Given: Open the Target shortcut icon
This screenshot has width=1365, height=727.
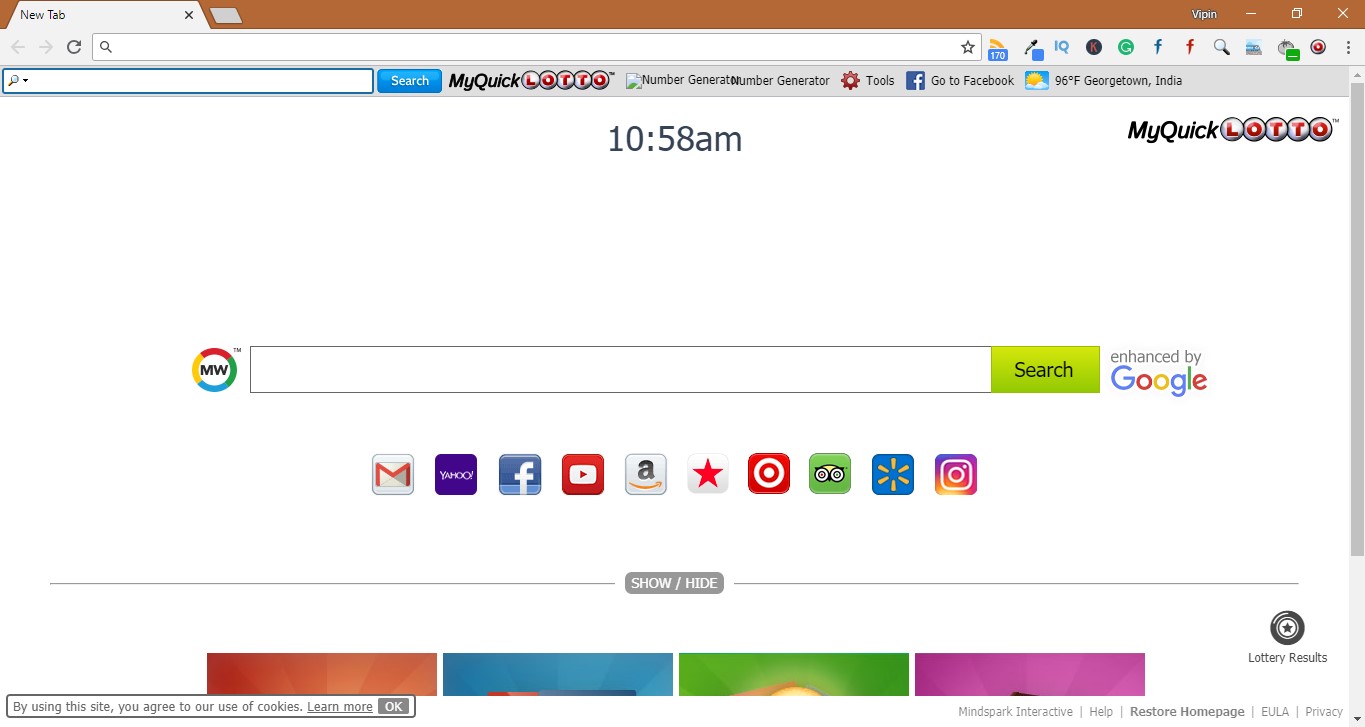Looking at the screenshot, I should (x=768, y=474).
